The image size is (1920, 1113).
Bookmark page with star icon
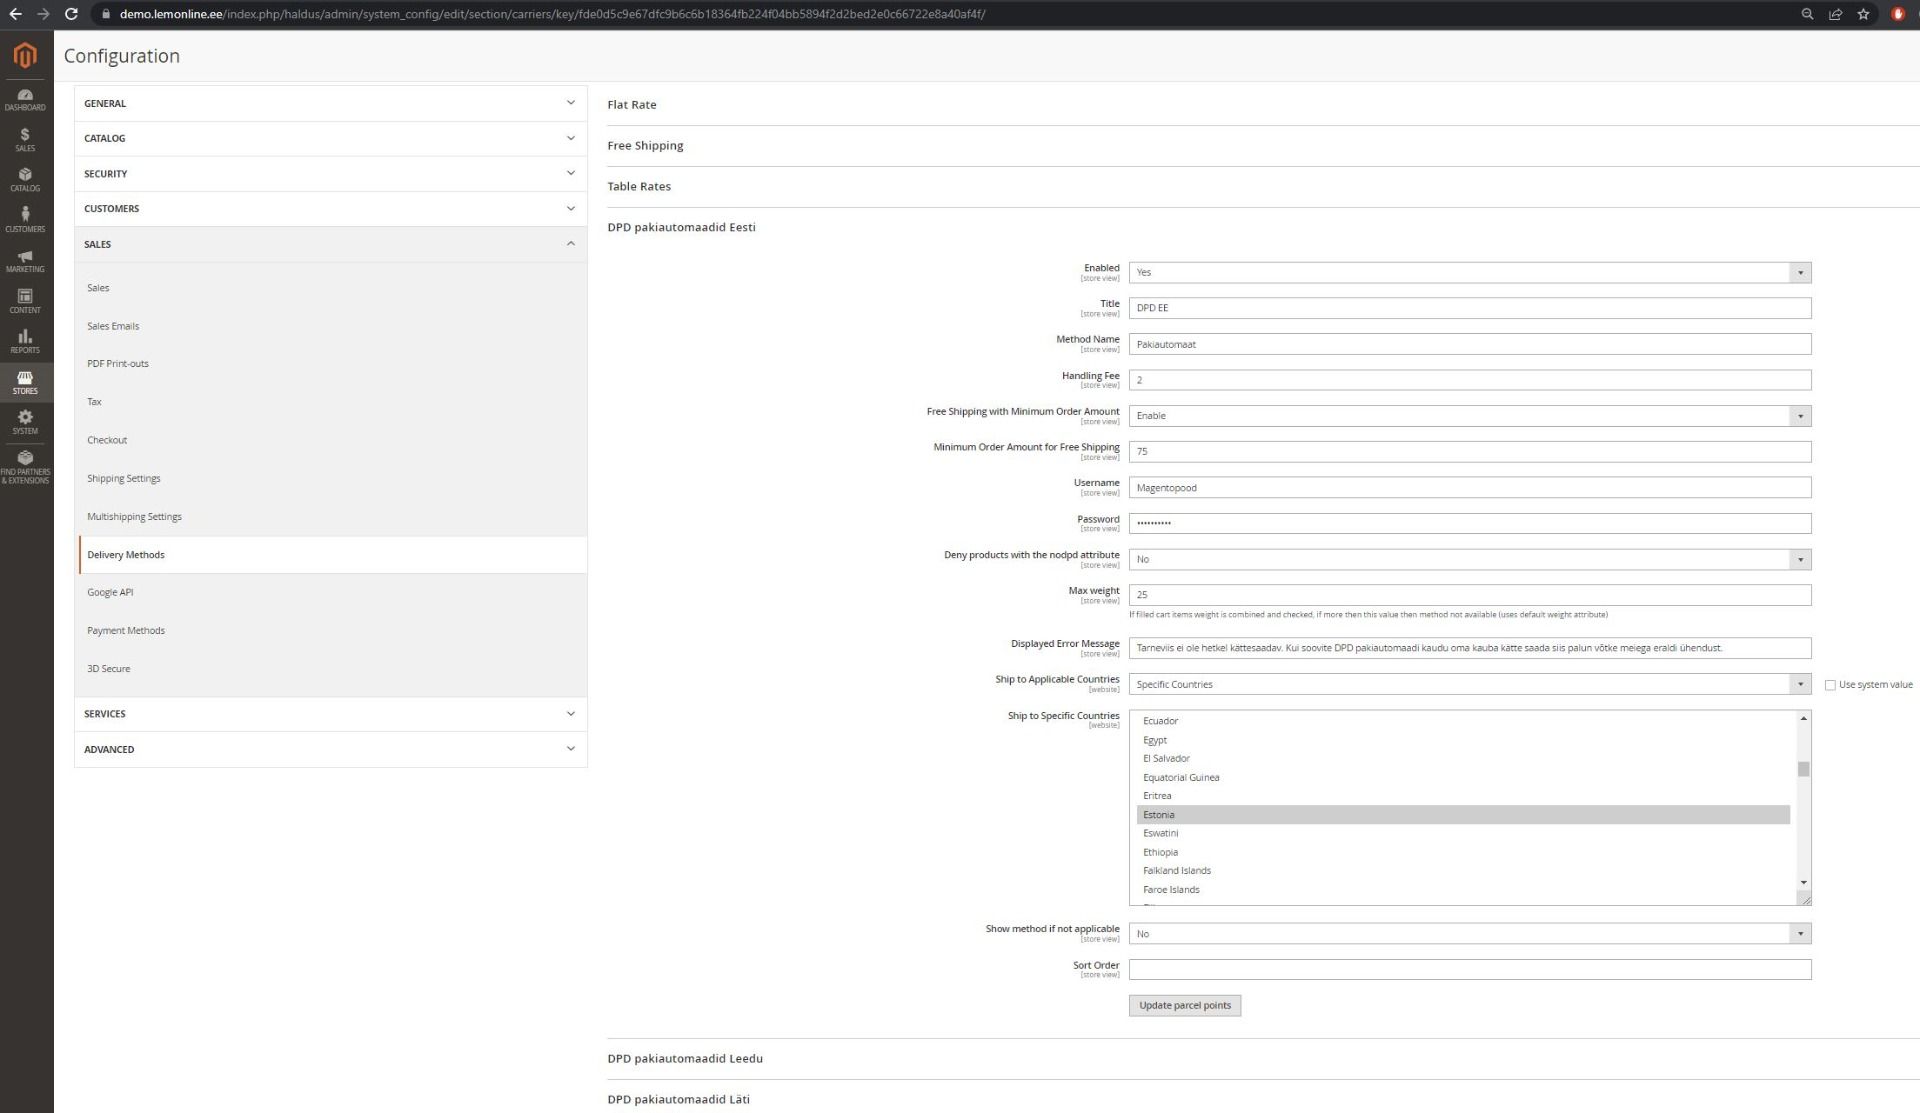1863,14
